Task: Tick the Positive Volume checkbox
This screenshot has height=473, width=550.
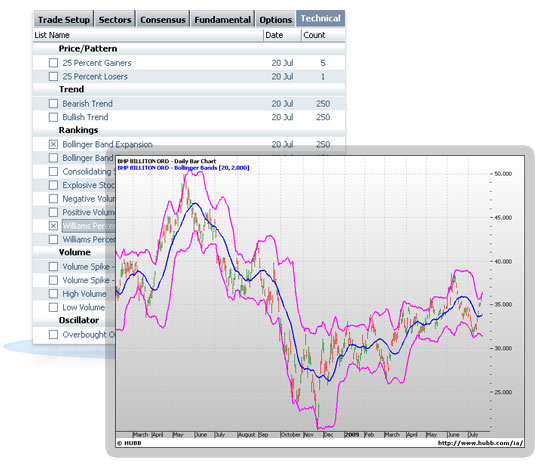Action: tap(53, 212)
